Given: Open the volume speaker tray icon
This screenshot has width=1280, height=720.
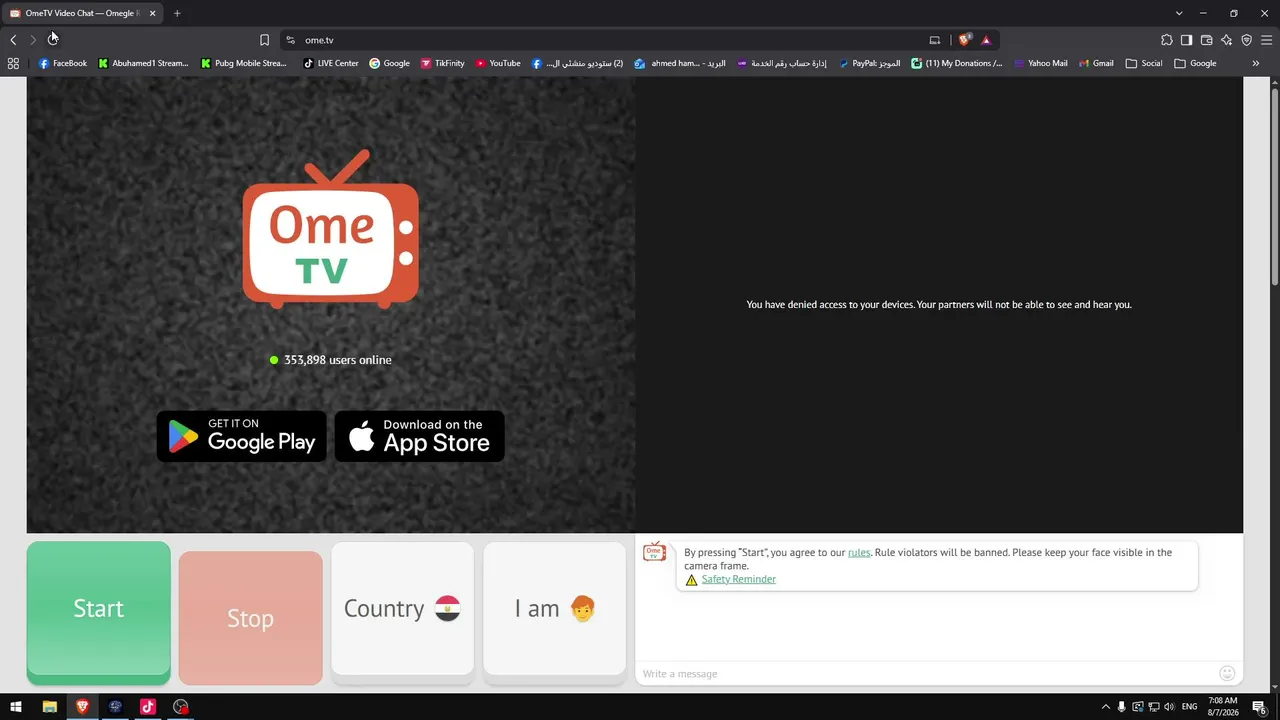Looking at the screenshot, I should tap(1170, 707).
